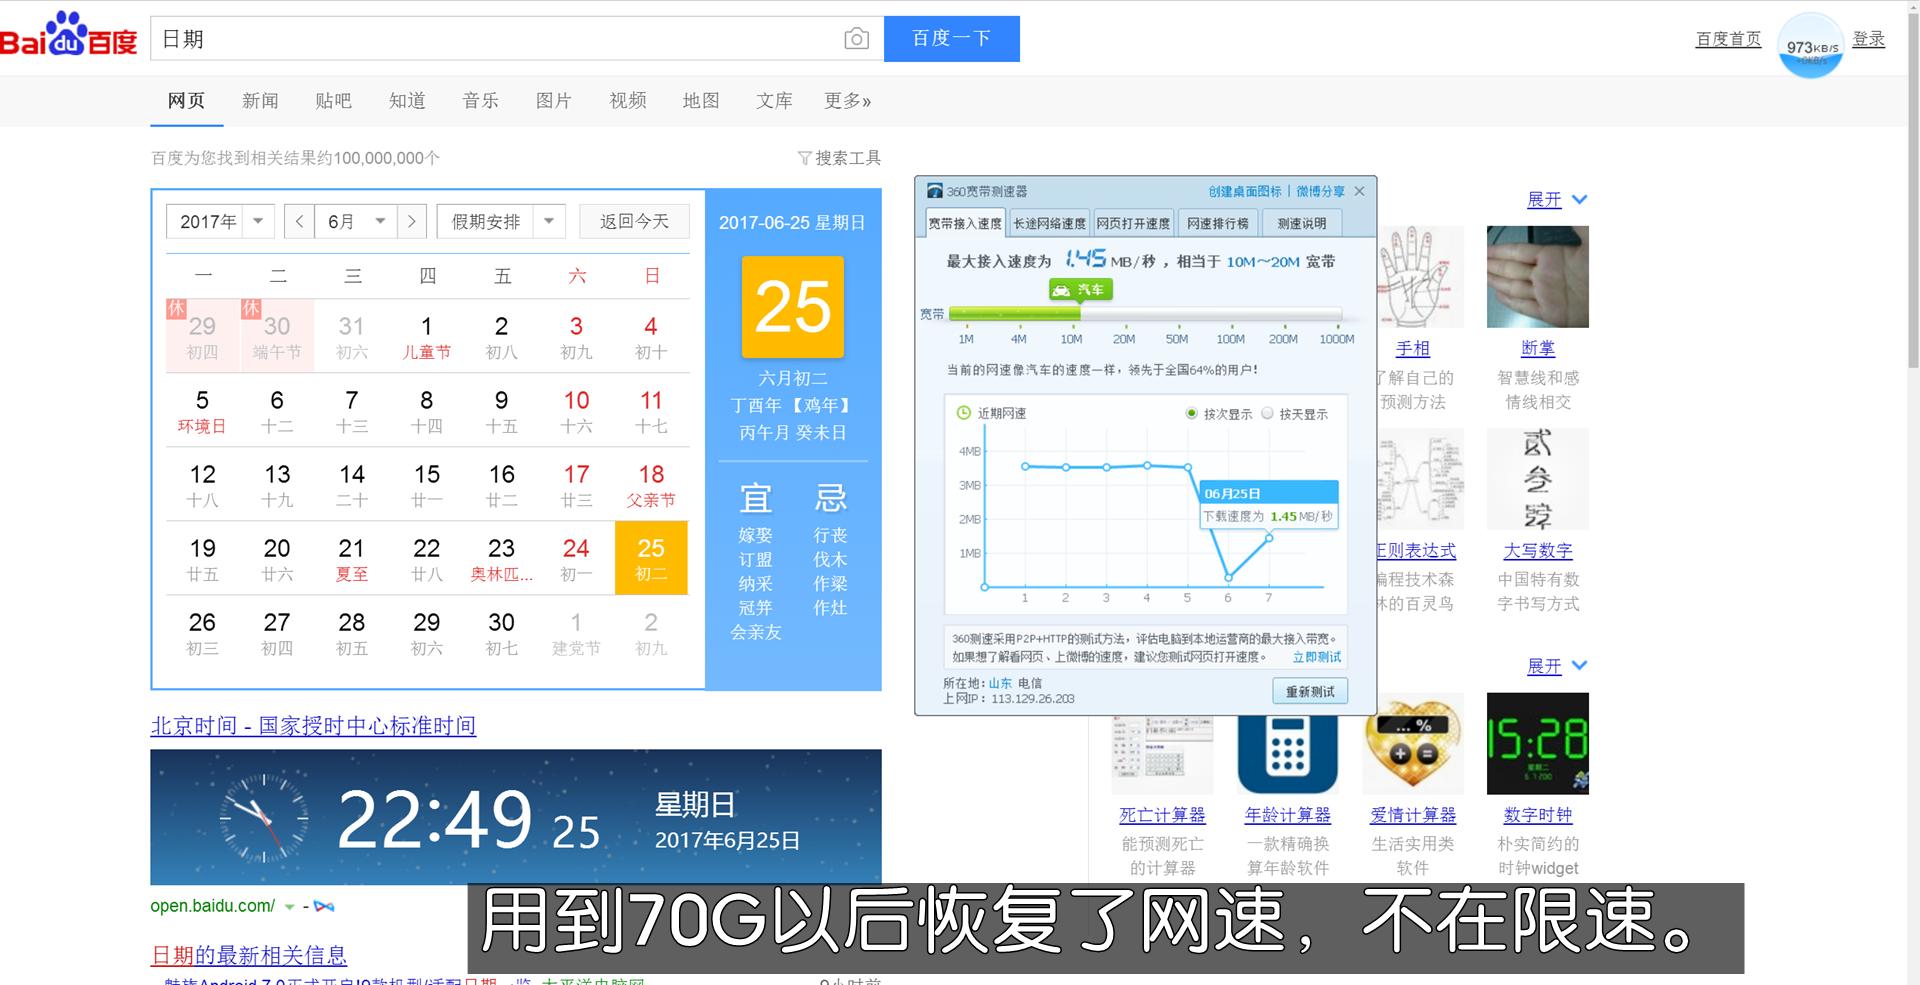This screenshot has width=1920, height=985.
Task: Open image search via camera icon
Action: pos(855,38)
